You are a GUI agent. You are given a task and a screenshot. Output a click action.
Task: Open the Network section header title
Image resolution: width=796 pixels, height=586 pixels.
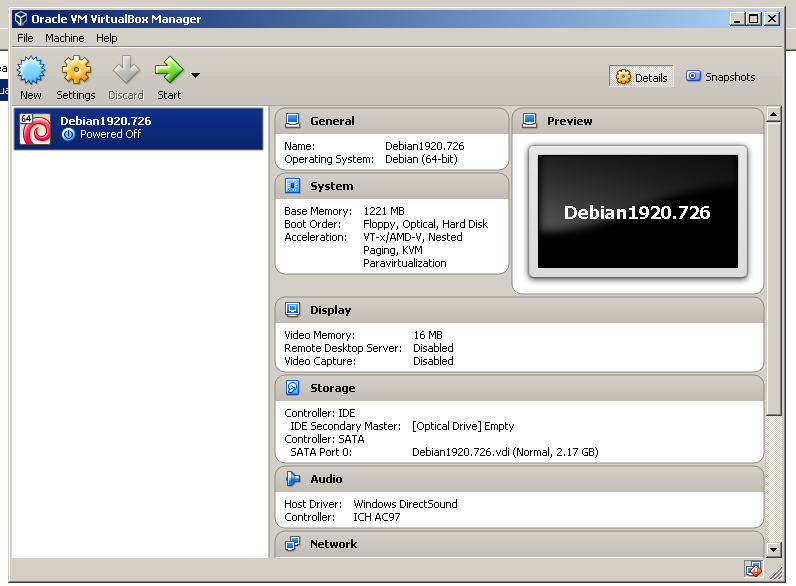click(334, 544)
